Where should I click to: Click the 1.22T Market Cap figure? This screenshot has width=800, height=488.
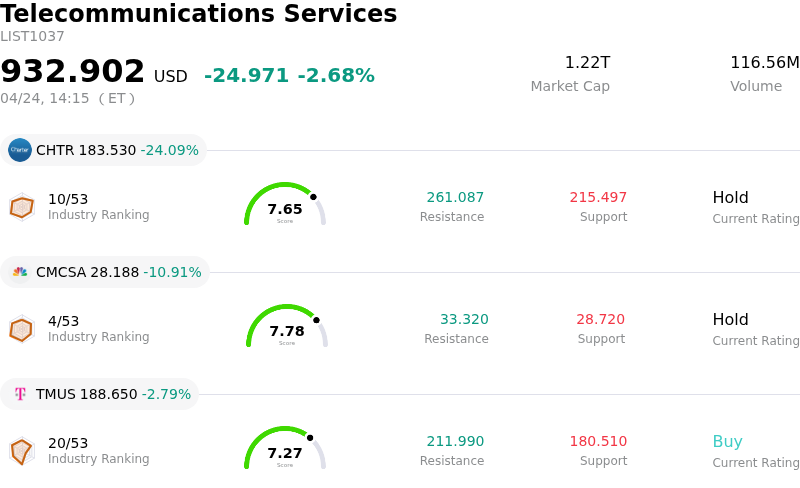pos(587,63)
